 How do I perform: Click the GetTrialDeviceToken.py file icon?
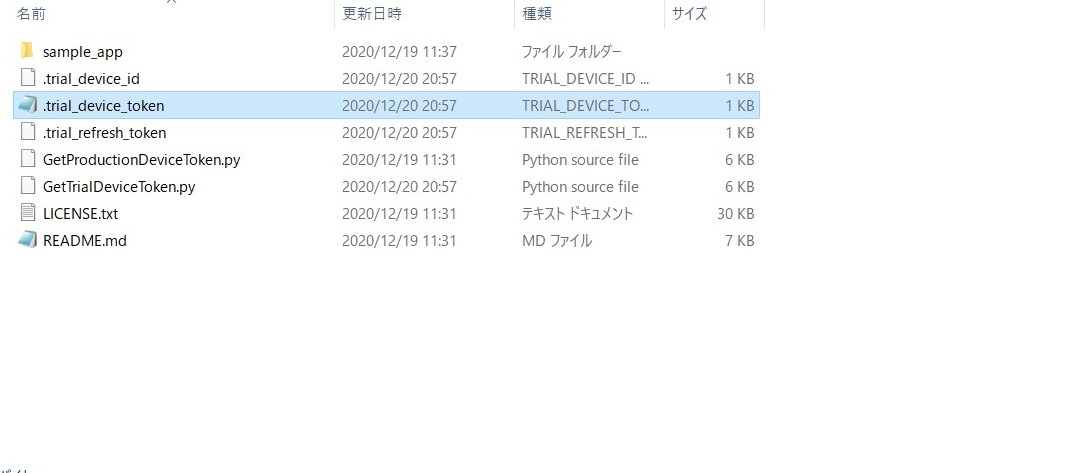pyautogui.click(x=27, y=186)
